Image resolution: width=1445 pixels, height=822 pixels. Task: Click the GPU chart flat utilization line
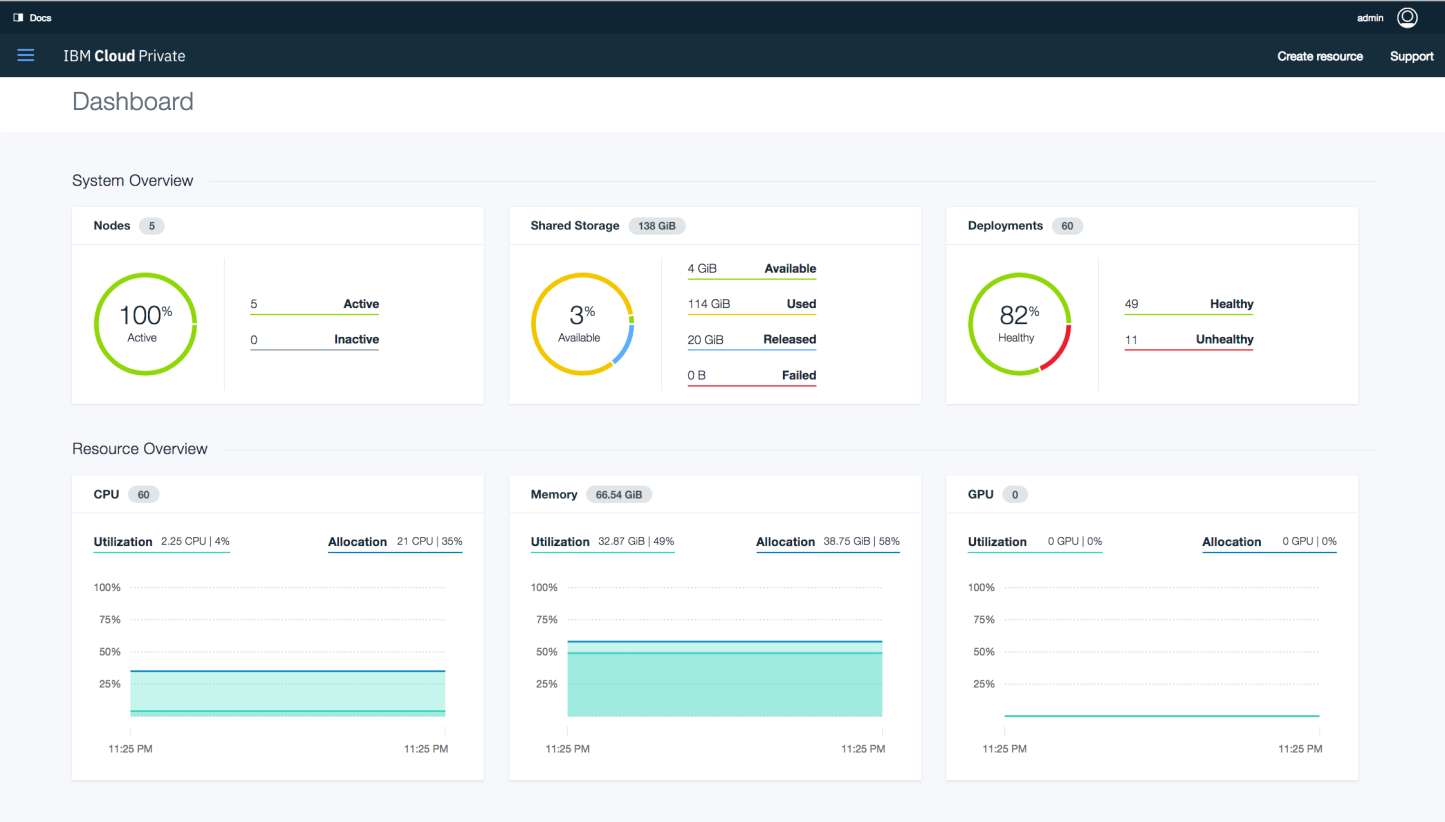[1162, 716]
